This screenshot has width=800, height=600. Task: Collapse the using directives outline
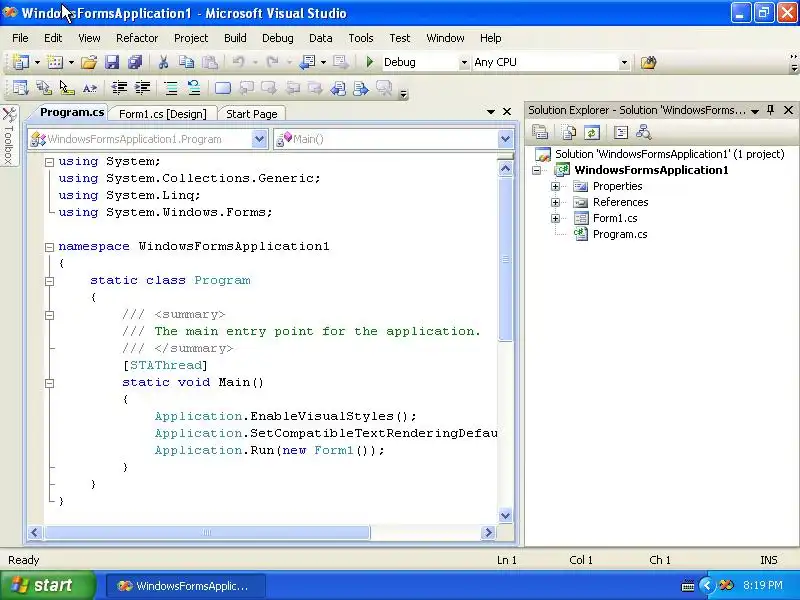pos(49,162)
